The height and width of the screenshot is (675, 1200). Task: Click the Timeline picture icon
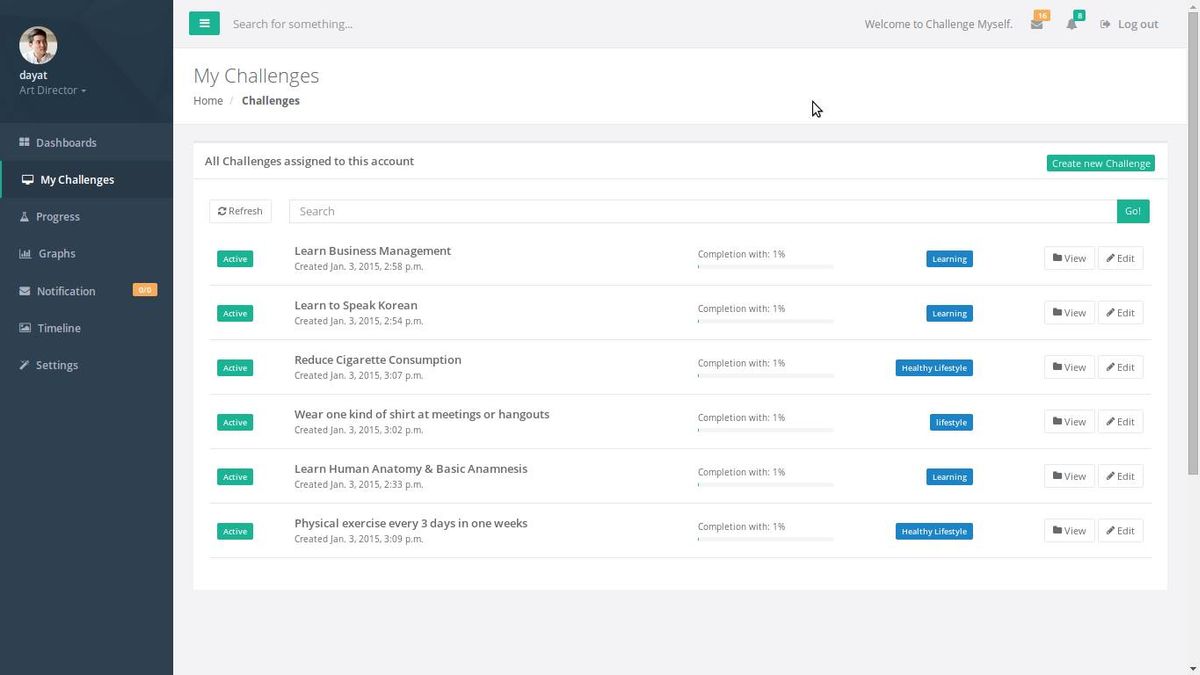tap(25, 328)
